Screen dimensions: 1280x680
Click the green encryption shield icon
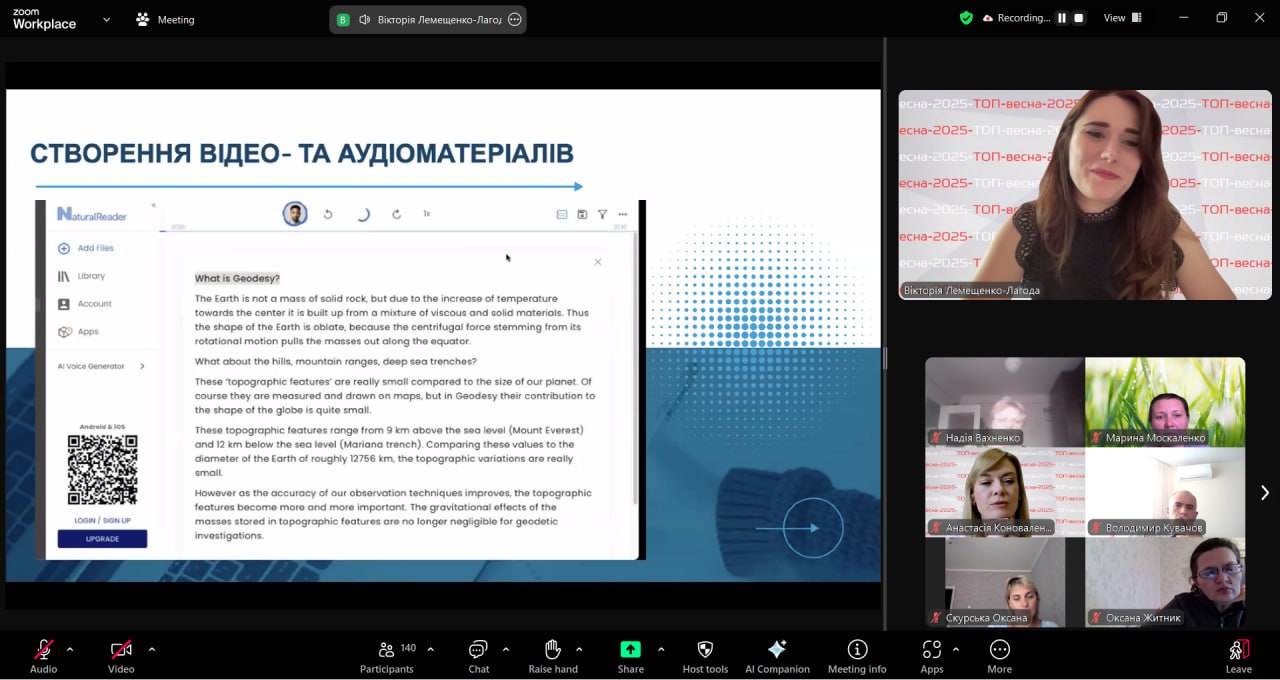pos(966,18)
